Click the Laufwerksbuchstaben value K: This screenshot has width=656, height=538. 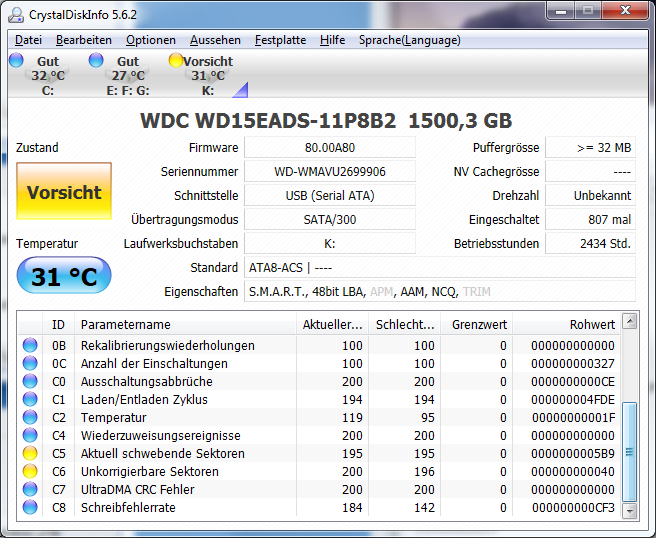pyautogui.click(x=330, y=243)
